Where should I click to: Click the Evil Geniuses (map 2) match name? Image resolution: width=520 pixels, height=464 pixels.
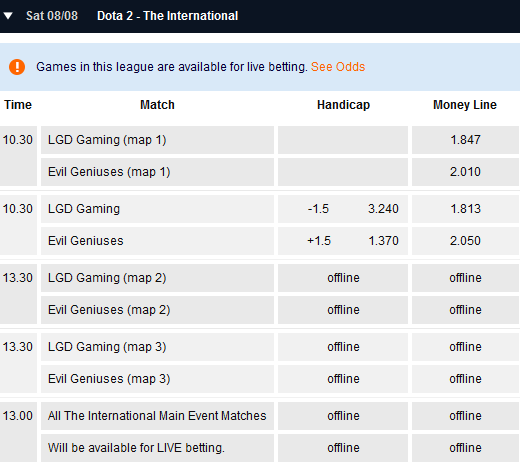109,310
